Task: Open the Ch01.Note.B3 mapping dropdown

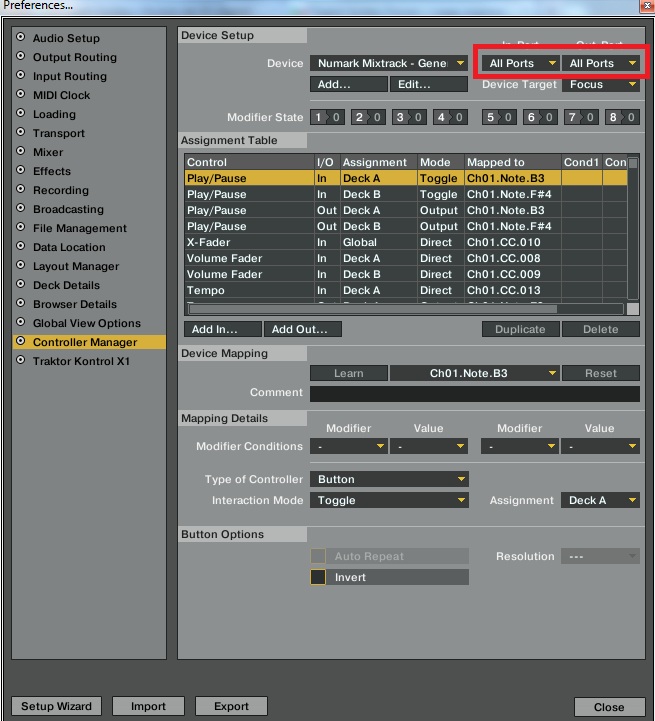Action: 475,373
